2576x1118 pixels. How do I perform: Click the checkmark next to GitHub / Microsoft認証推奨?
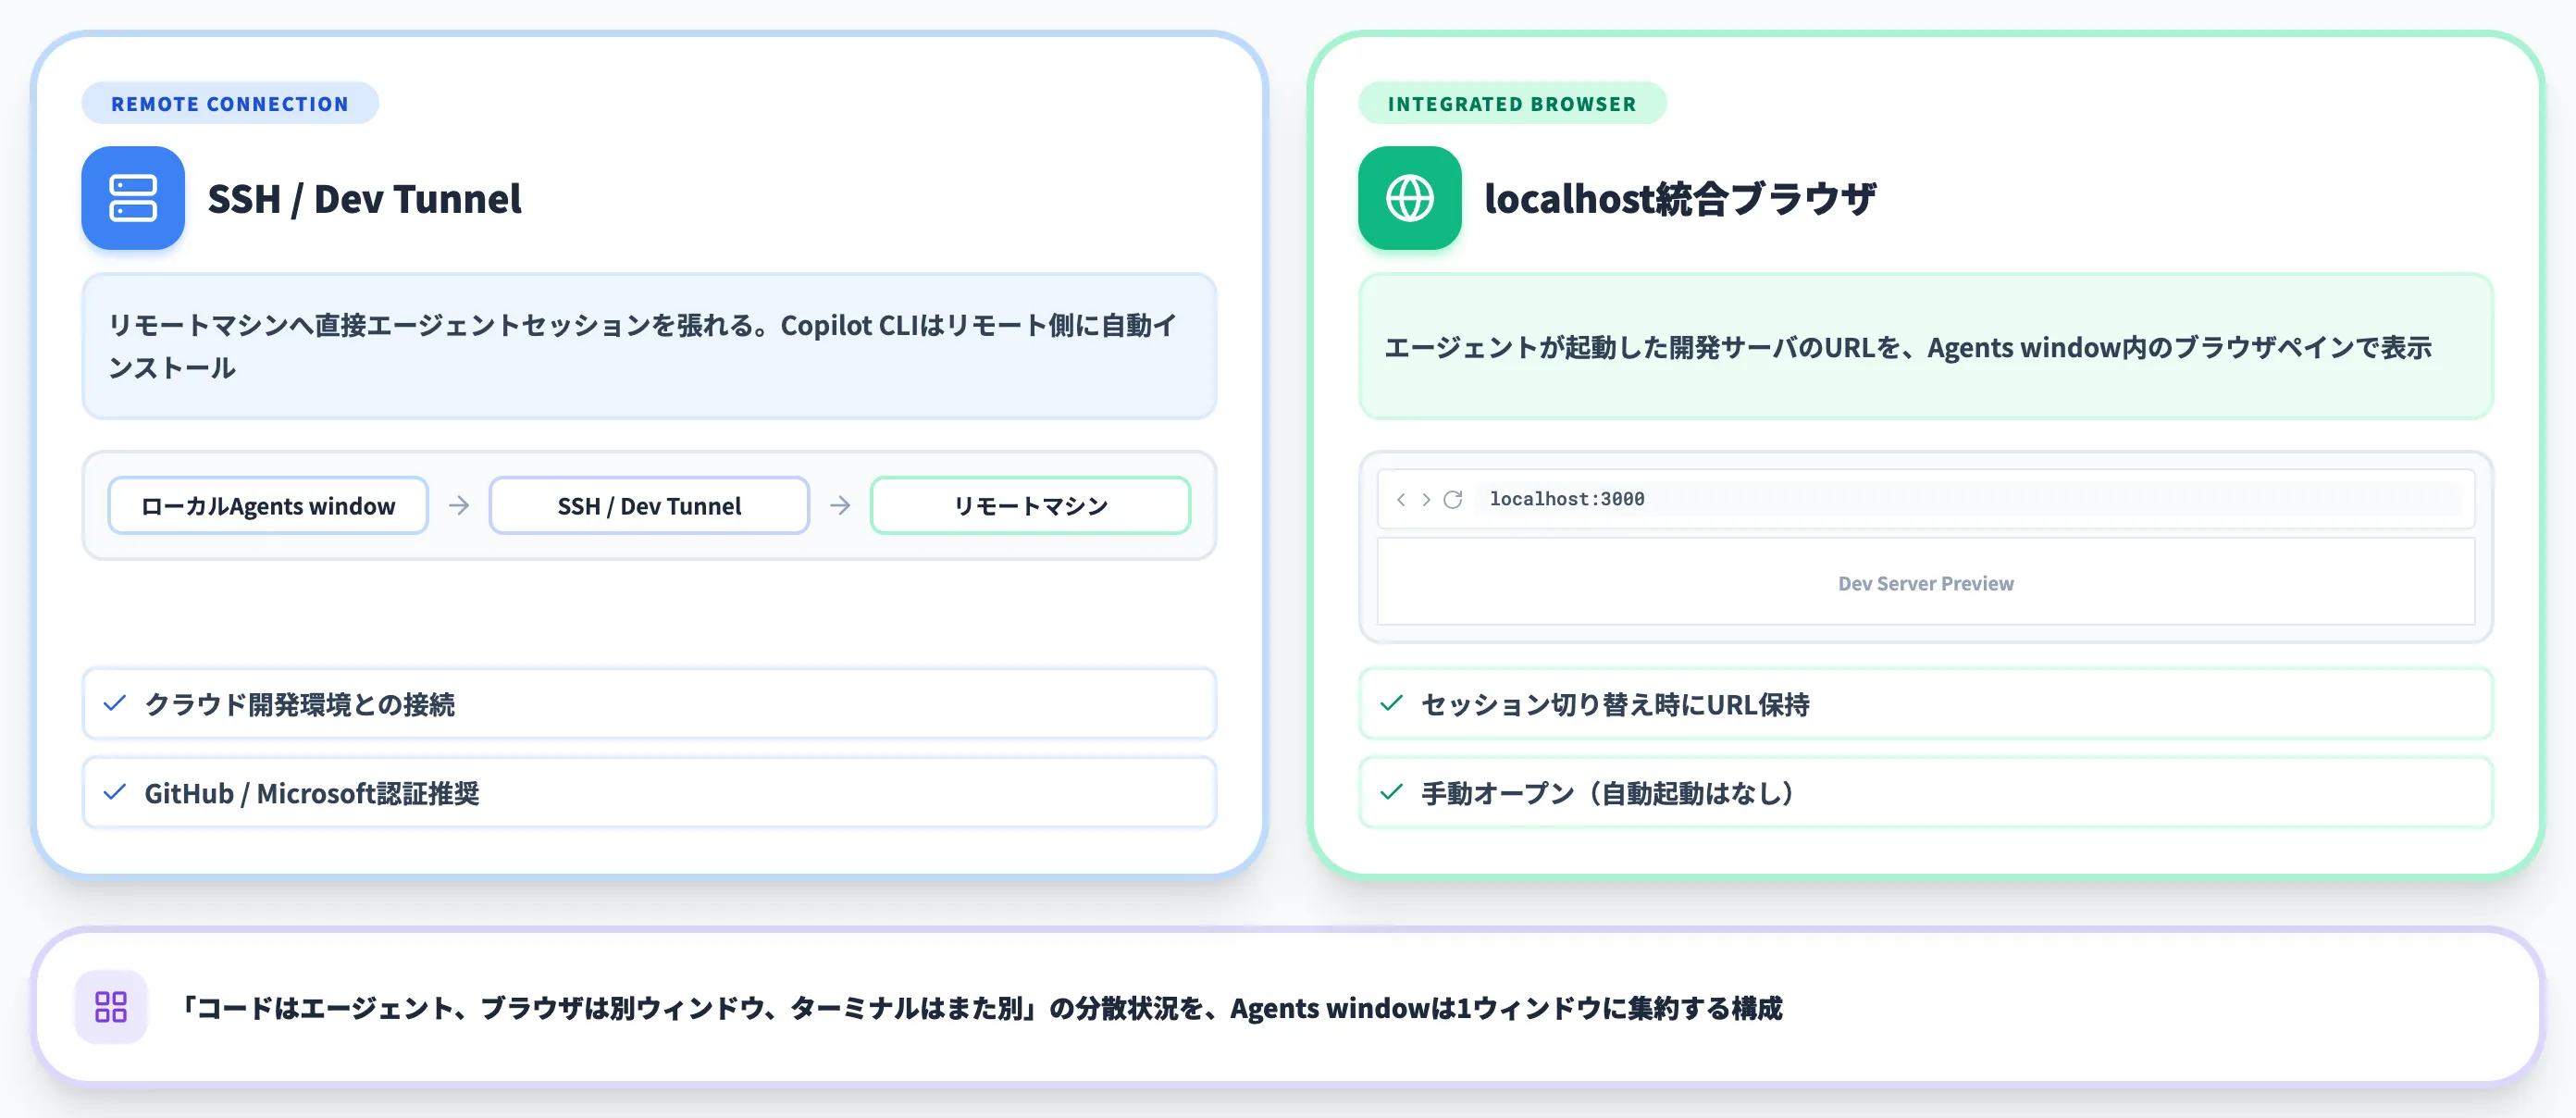pyautogui.click(x=115, y=792)
